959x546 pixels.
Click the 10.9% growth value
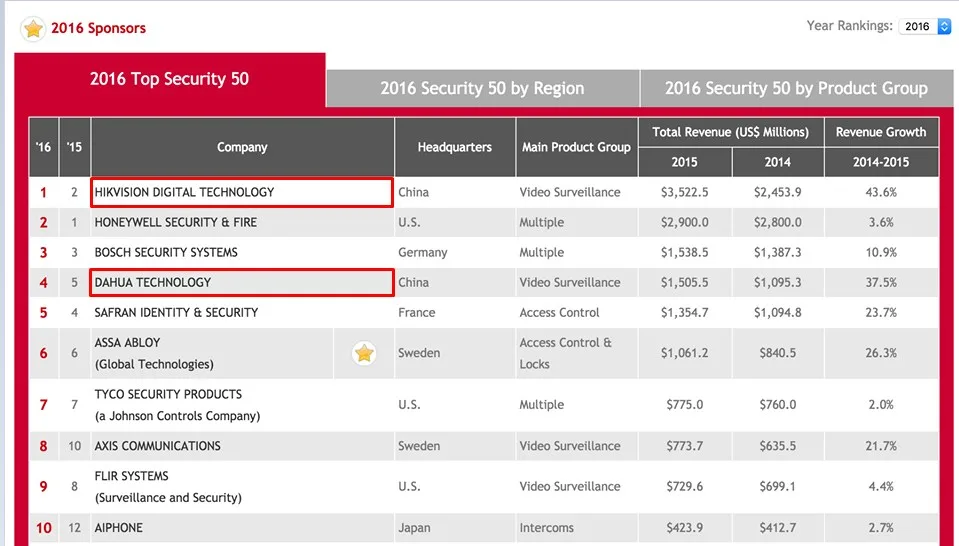881,252
